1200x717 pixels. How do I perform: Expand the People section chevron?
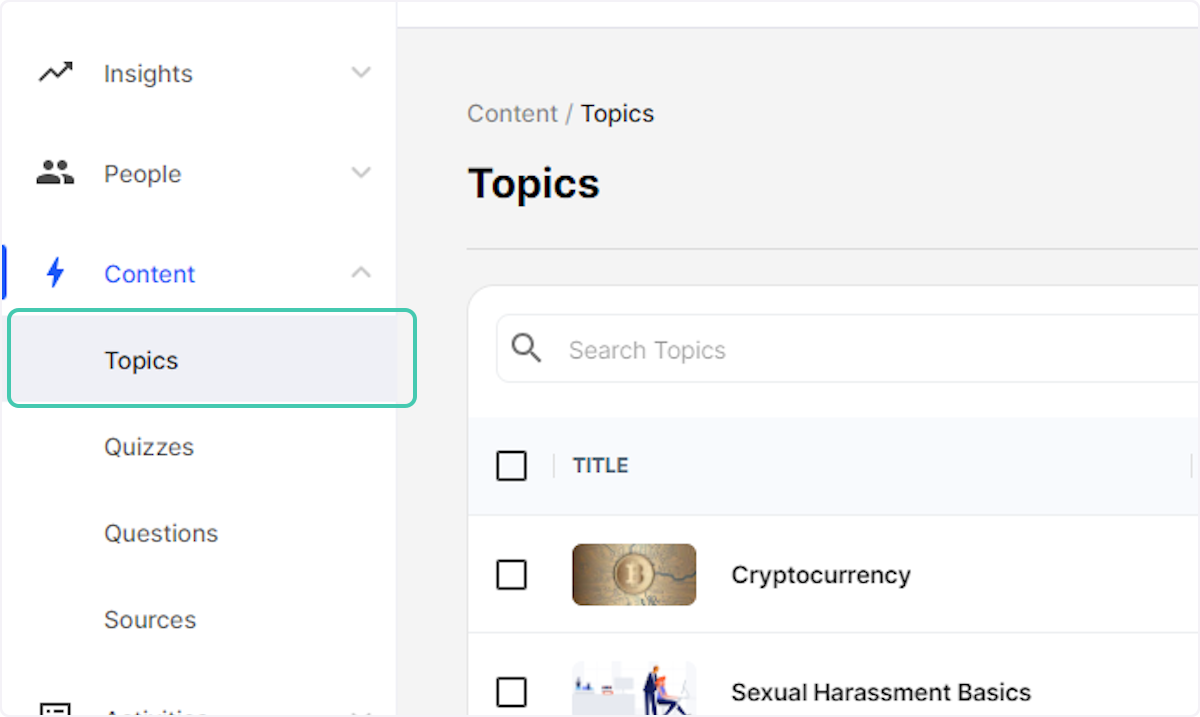tap(360, 172)
